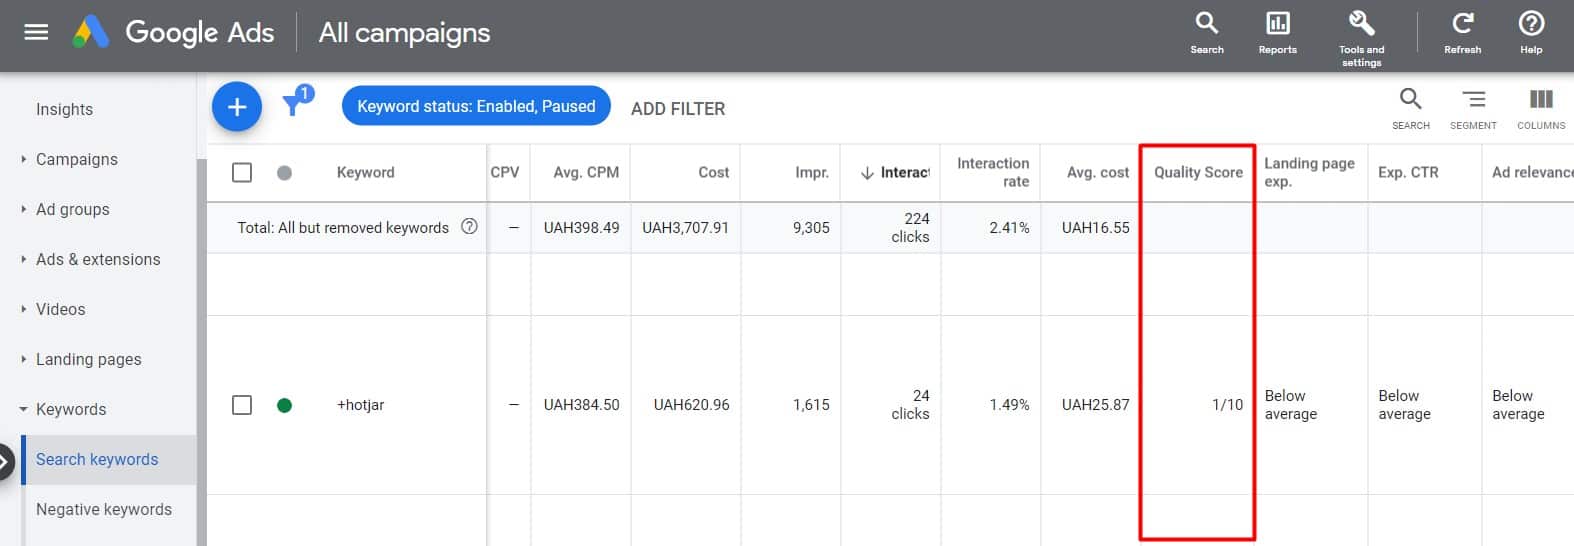The width and height of the screenshot is (1574, 546).
Task: Refresh the page data
Action: tap(1462, 33)
